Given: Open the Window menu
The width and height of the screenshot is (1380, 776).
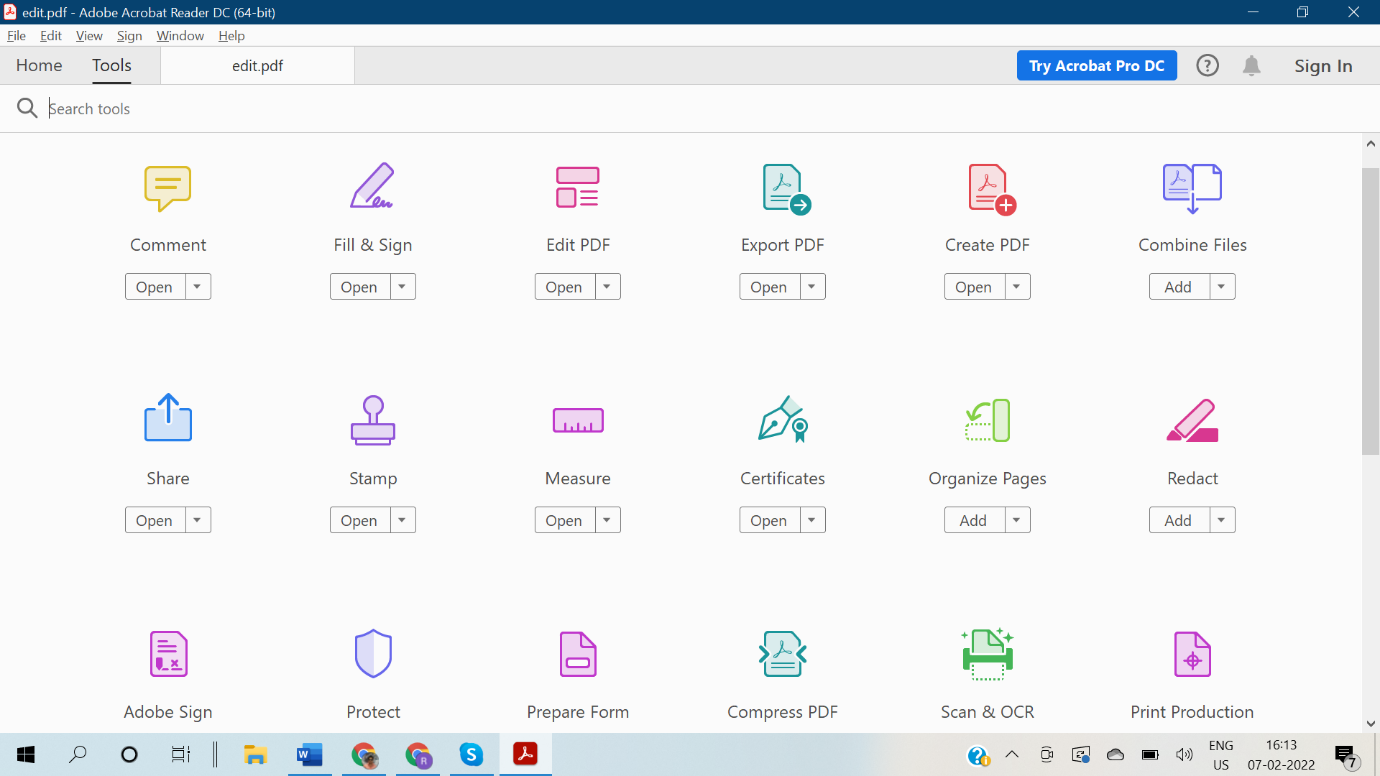Looking at the screenshot, I should click(x=180, y=35).
